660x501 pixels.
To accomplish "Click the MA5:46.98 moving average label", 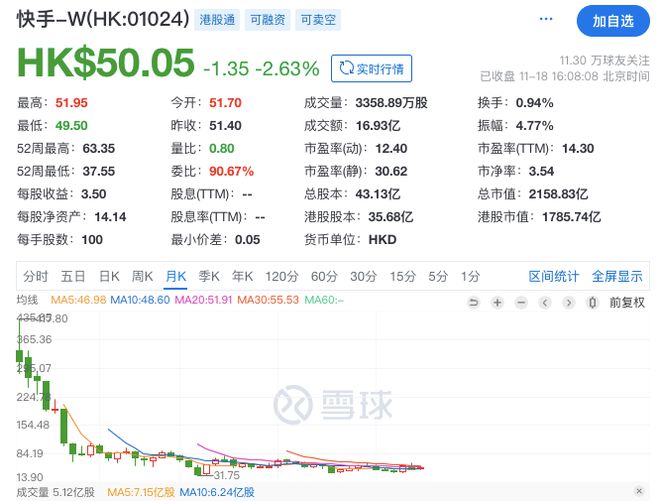I will [78, 300].
